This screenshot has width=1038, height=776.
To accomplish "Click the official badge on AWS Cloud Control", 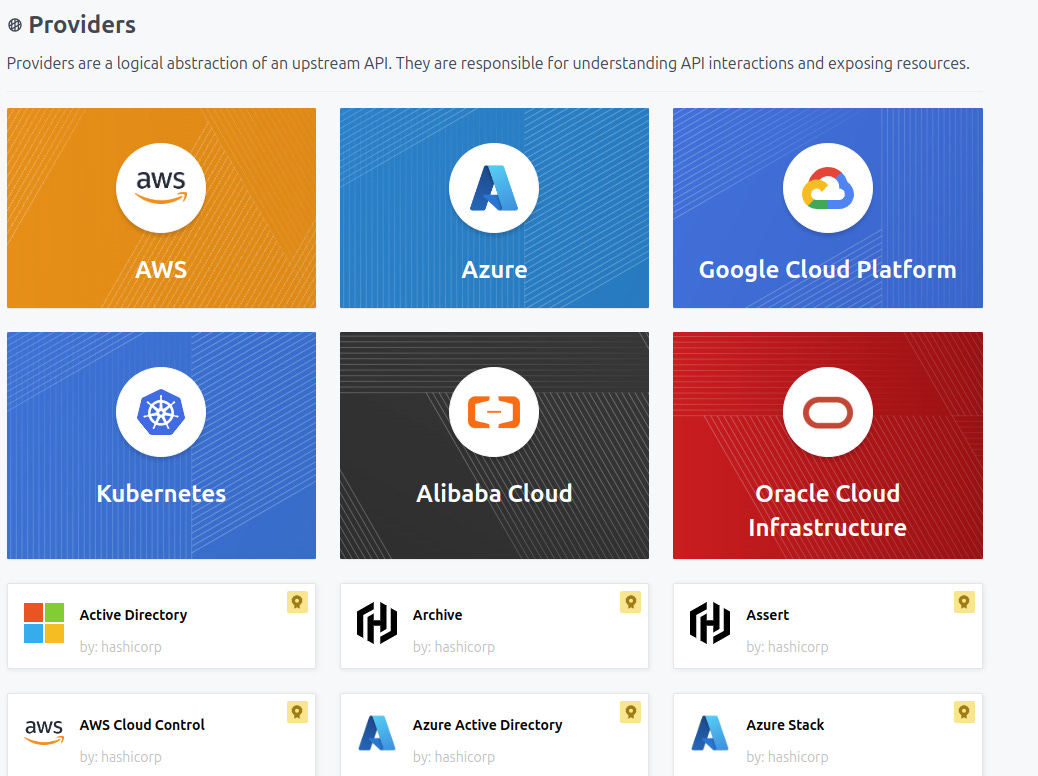I will 297,712.
